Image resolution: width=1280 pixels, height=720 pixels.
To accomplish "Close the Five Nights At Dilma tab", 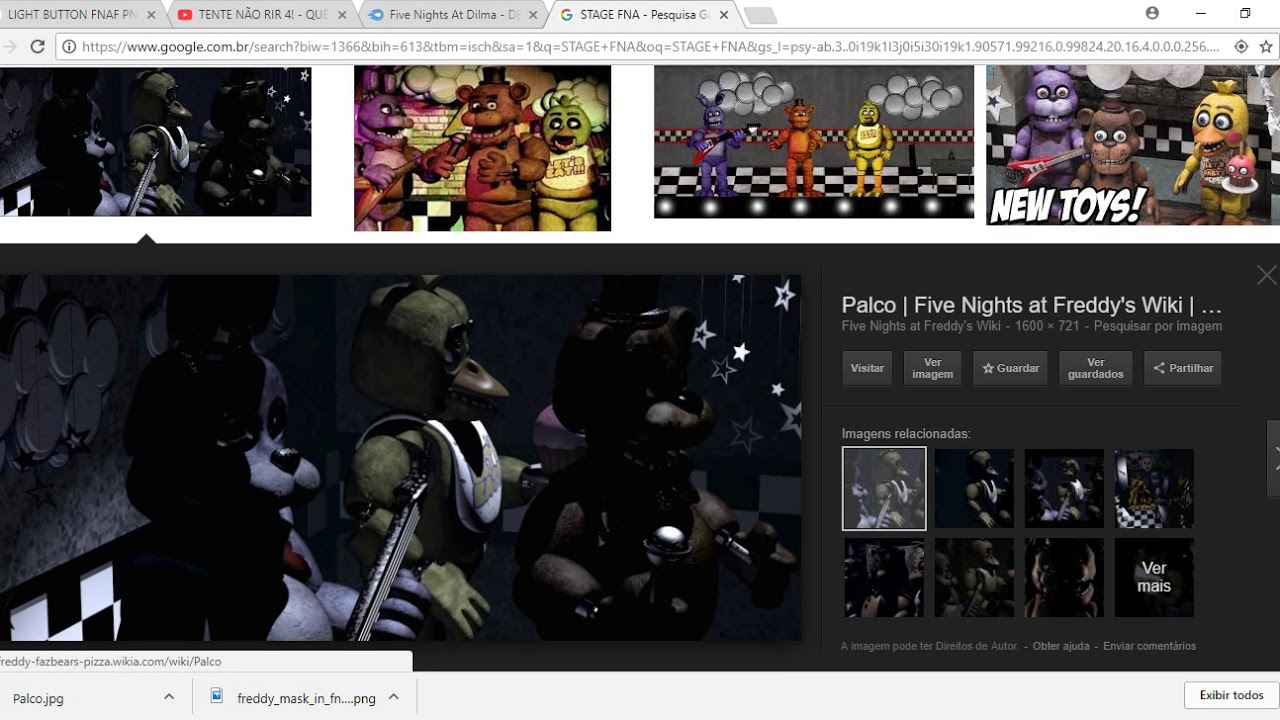I will click(x=532, y=15).
